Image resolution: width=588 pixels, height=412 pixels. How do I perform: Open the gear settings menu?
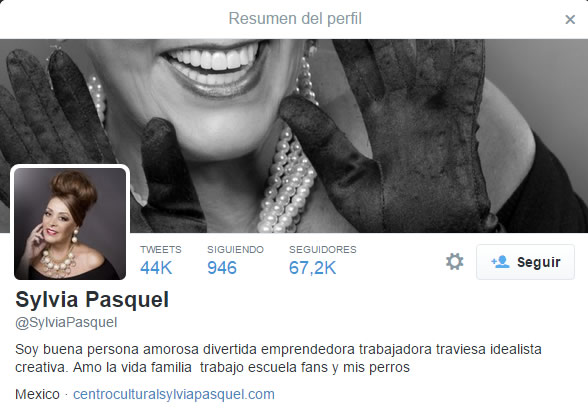point(454,261)
